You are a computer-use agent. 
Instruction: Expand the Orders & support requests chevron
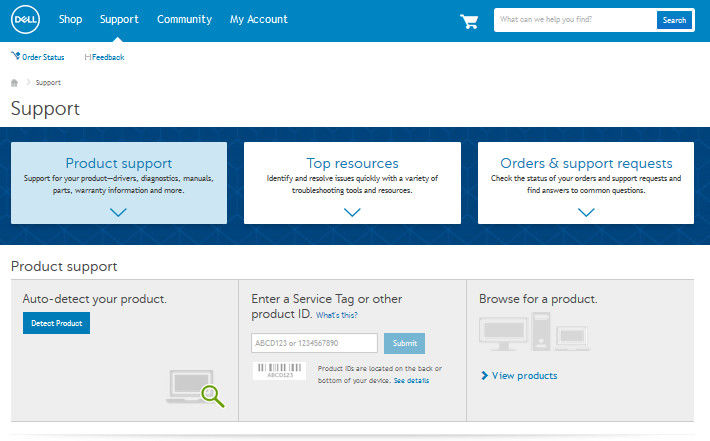(x=586, y=212)
